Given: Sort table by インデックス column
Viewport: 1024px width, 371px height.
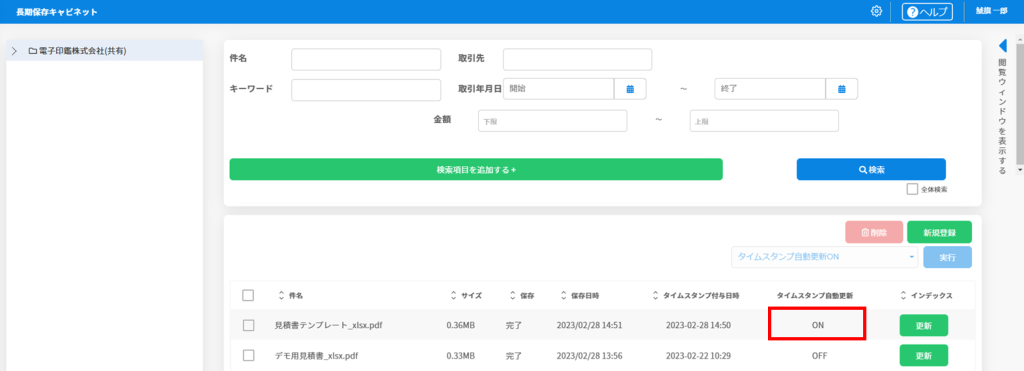Looking at the screenshot, I should 926,295.
